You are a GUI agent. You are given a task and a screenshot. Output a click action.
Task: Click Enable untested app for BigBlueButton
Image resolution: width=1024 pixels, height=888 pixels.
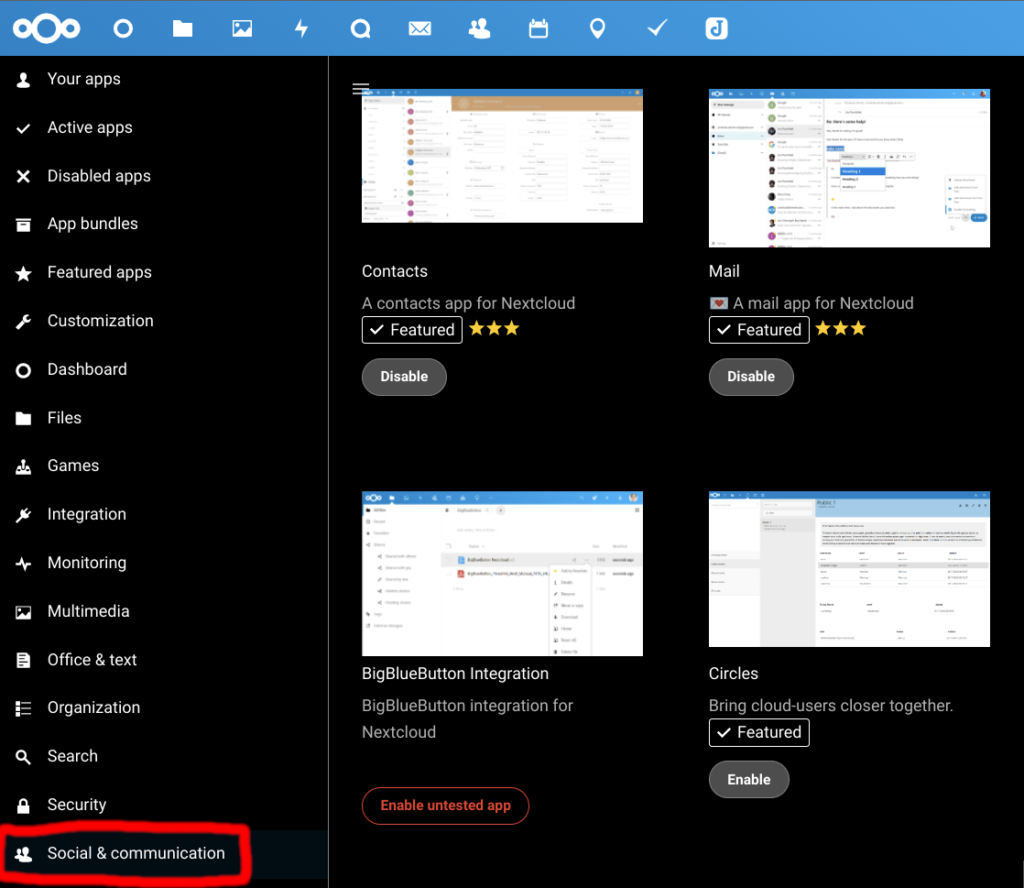(x=445, y=806)
